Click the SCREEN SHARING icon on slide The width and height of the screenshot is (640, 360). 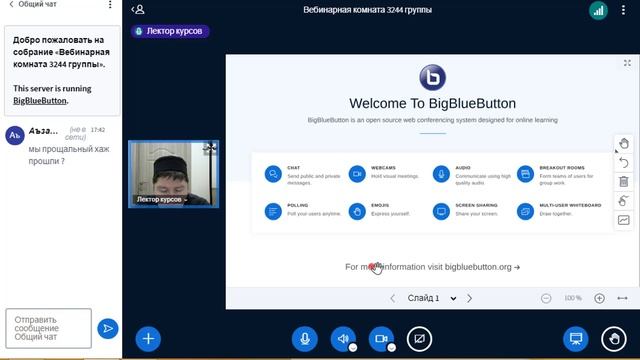[441, 211]
